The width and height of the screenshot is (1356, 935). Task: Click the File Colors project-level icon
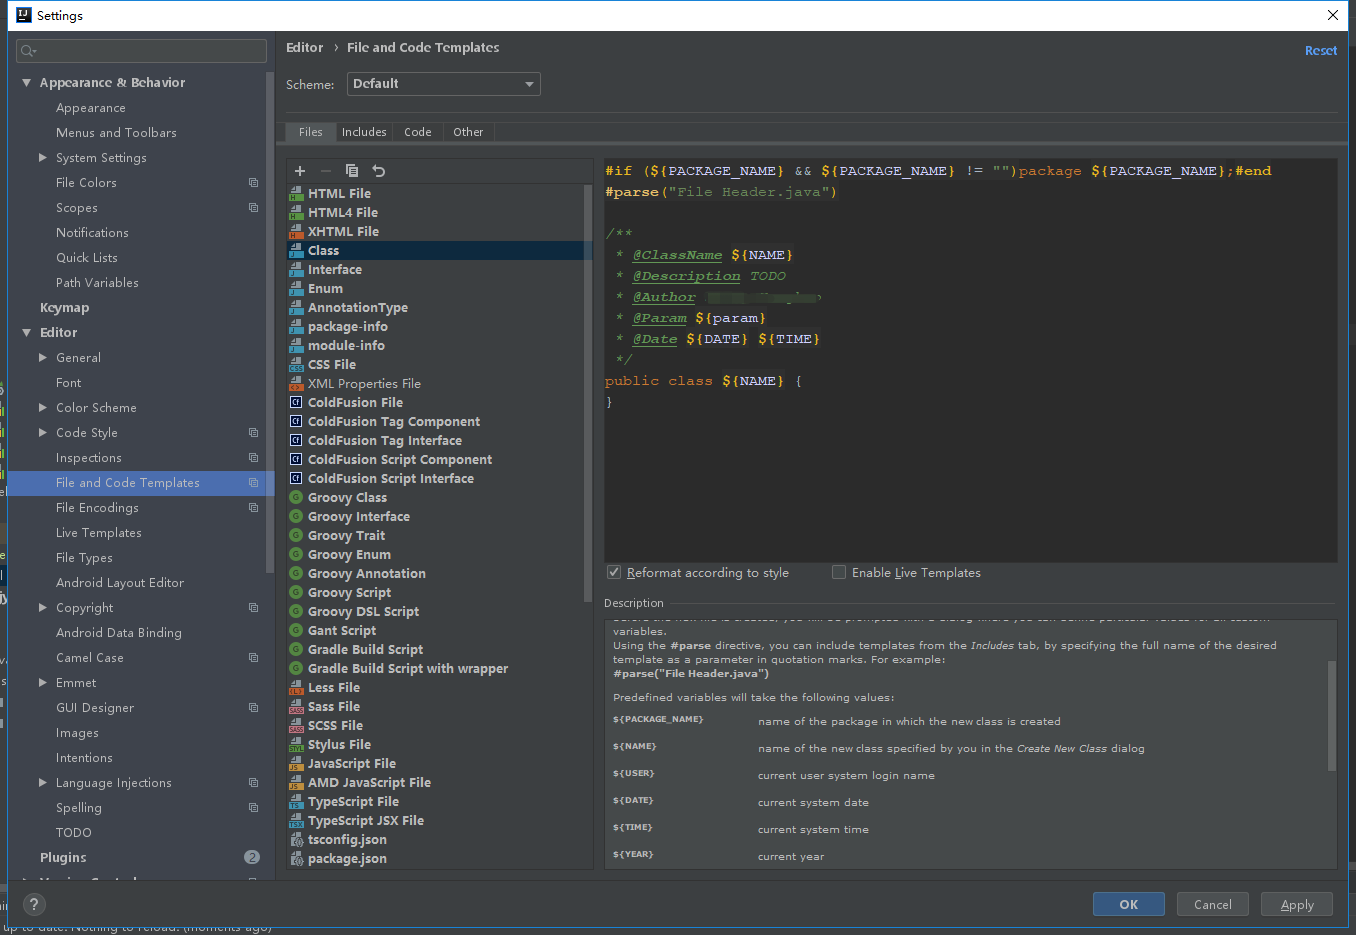(253, 183)
